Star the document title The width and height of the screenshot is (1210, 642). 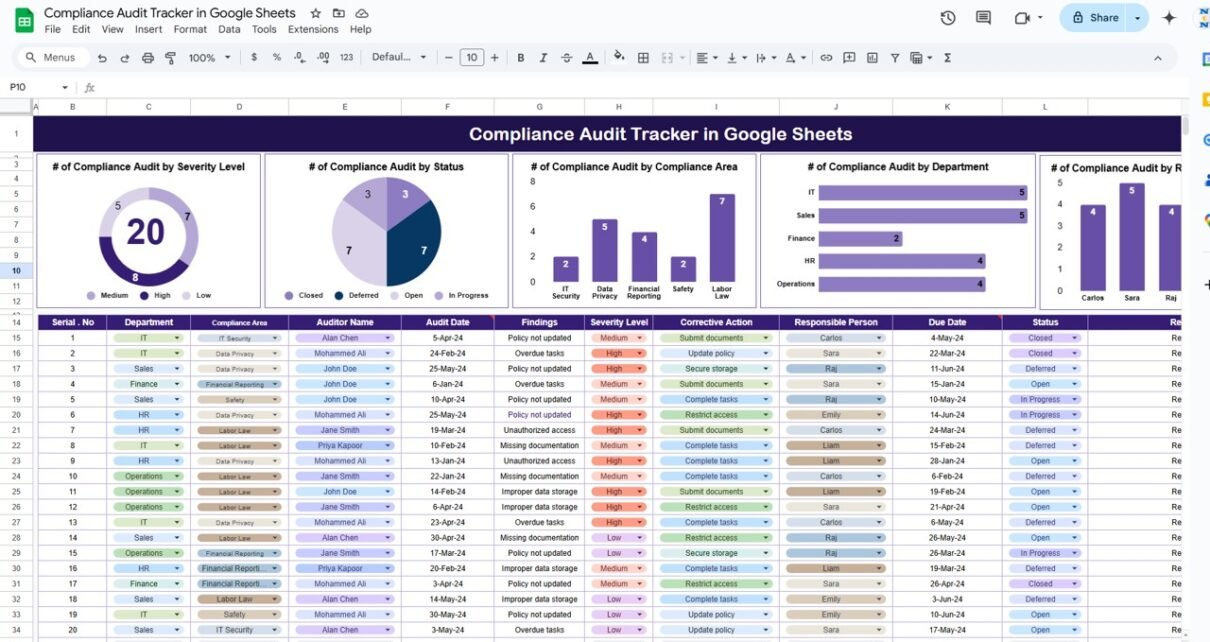(316, 13)
